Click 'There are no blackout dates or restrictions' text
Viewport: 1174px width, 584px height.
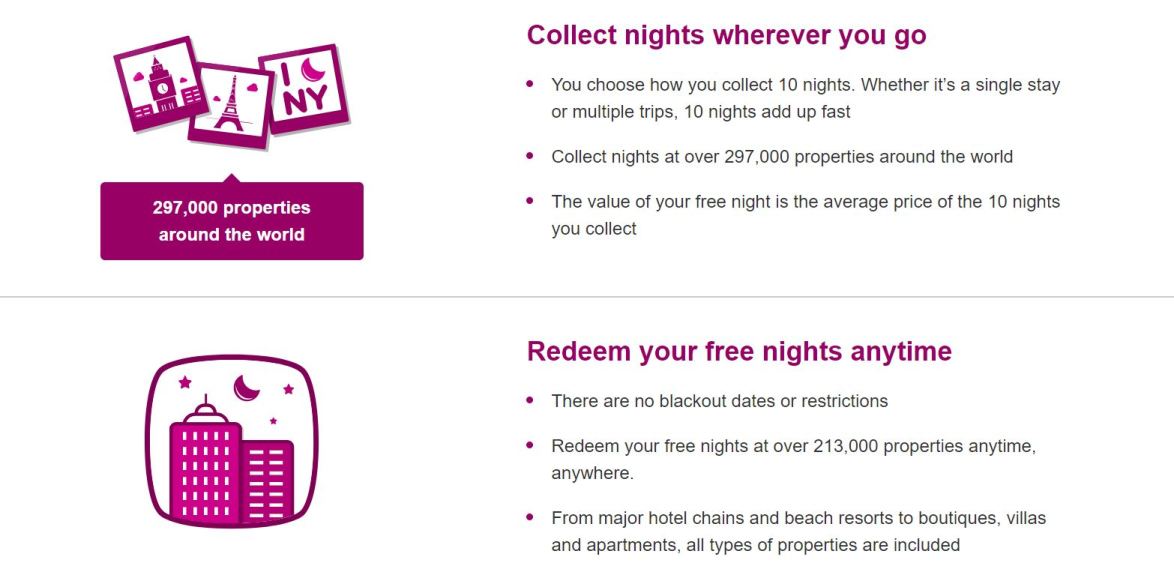pyautogui.click(x=719, y=401)
